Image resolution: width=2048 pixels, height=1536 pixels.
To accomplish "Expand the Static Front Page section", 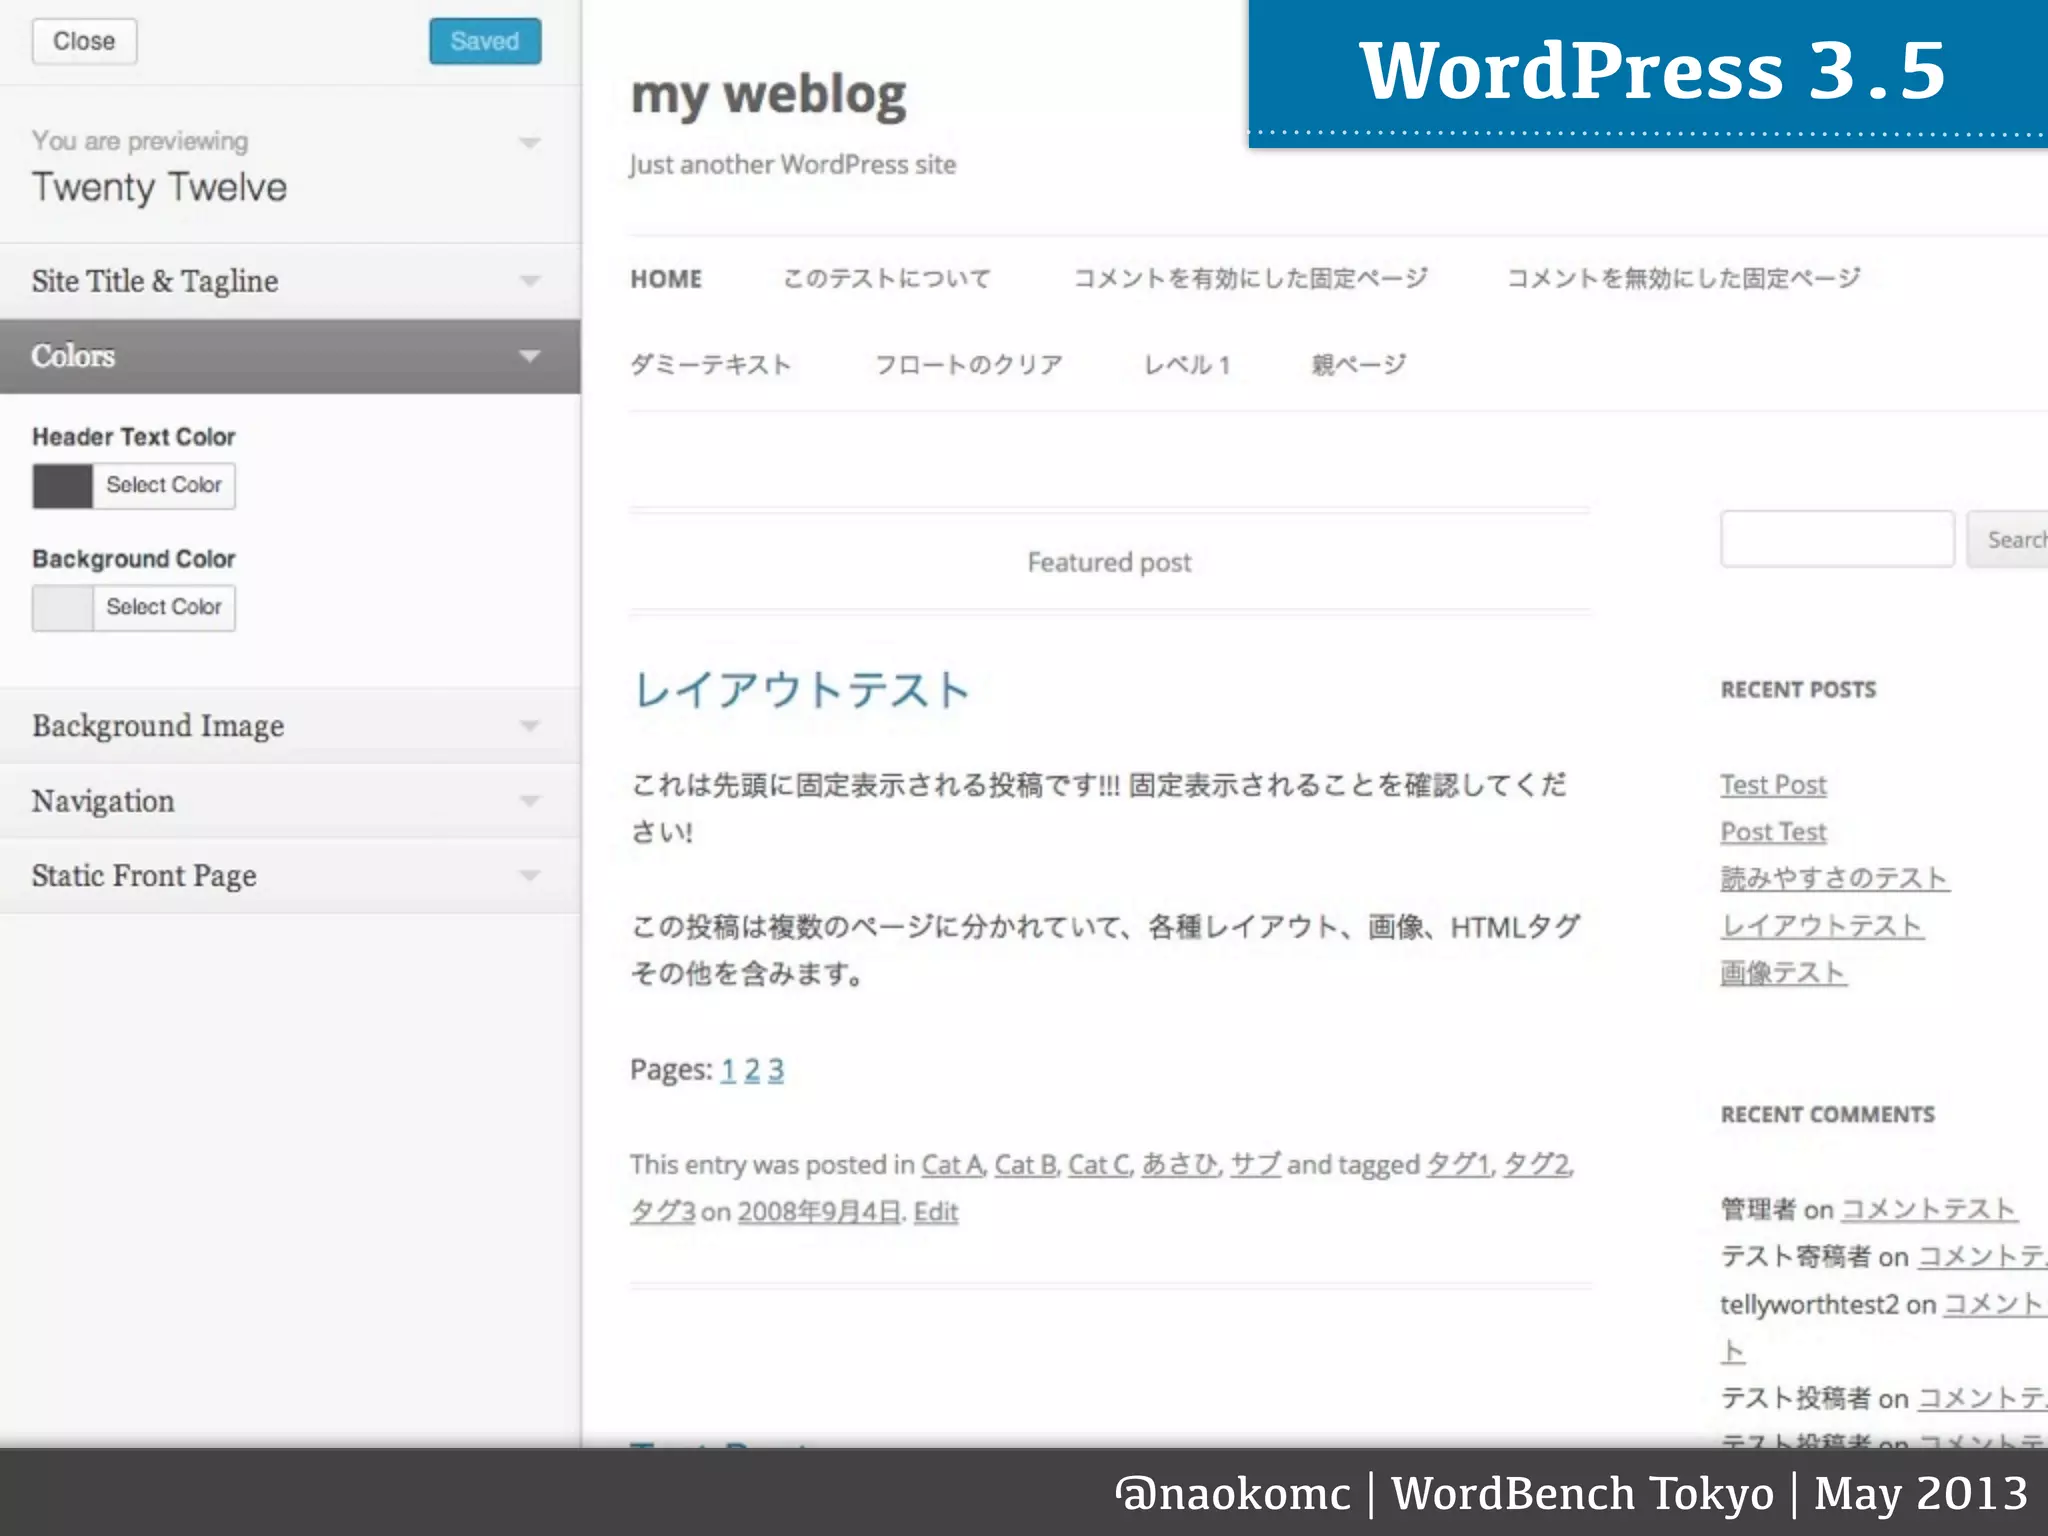I will click(x=290, y=875).
